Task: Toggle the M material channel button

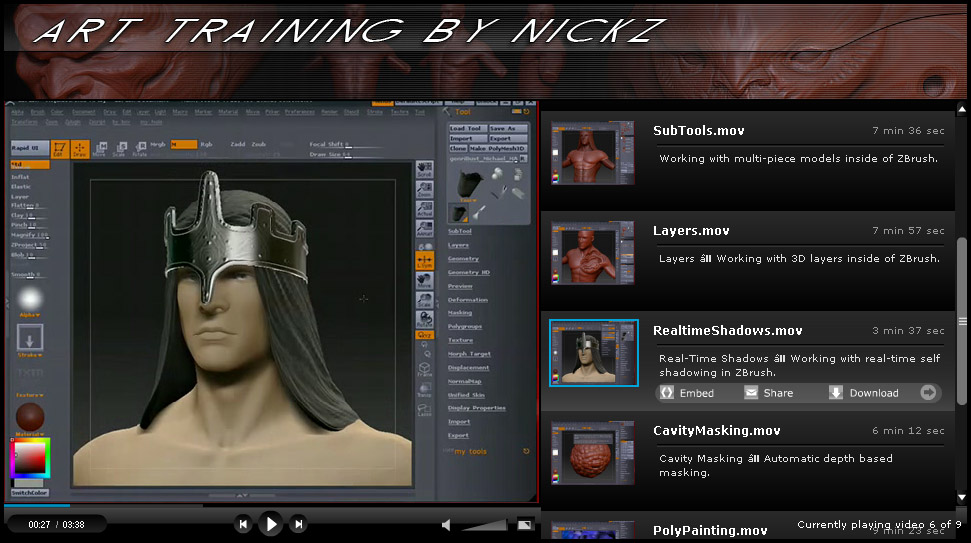Action: pos(183,144)
